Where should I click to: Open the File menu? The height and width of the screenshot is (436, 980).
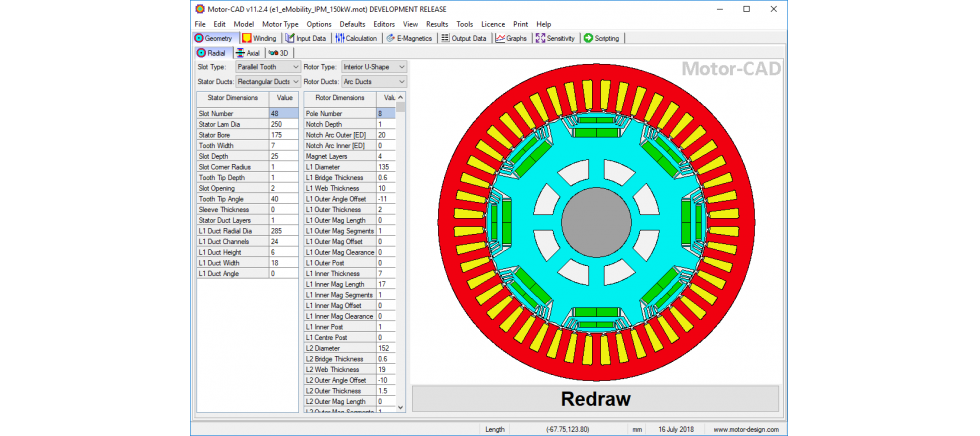click(200, 24)
